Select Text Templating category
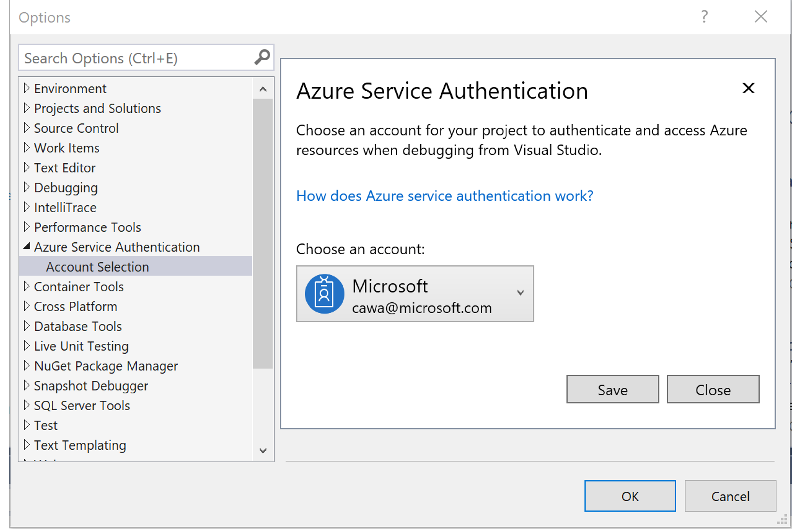Viewport: 792px width, 531px height. tap(80, 446)
